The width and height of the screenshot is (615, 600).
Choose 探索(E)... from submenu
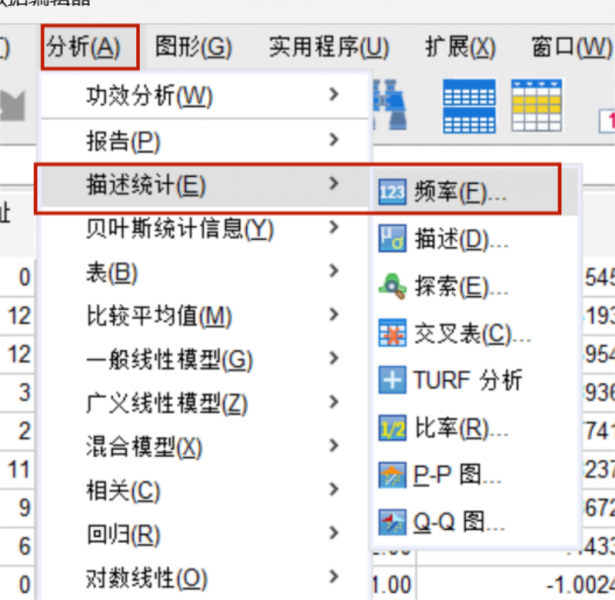pyautogui.click(x=476, y=286)
